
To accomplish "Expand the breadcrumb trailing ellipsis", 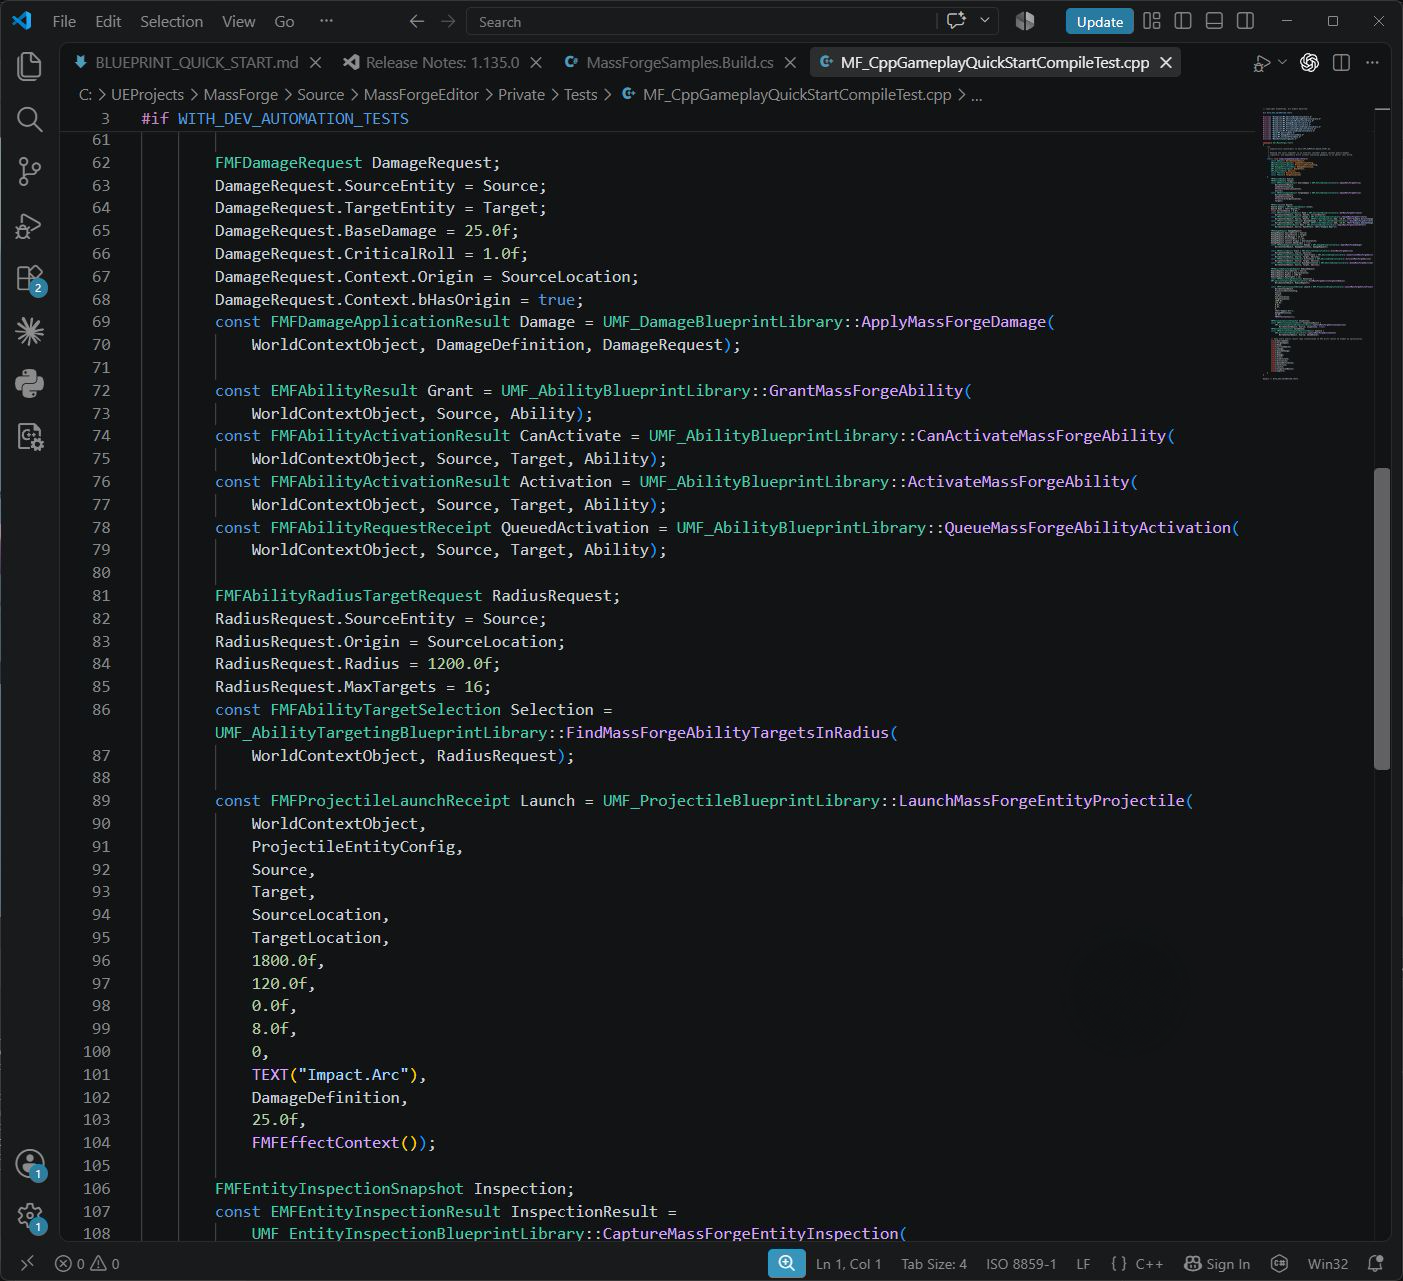I will [977, 95].
